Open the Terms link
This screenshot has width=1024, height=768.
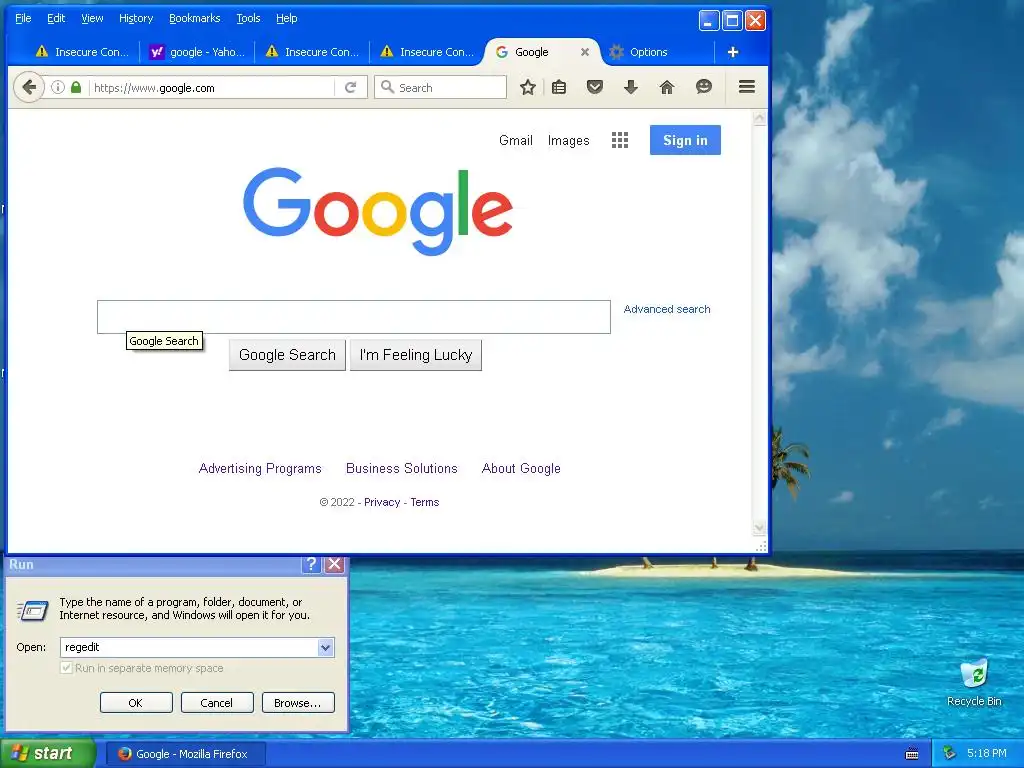(x=424, y=502)
